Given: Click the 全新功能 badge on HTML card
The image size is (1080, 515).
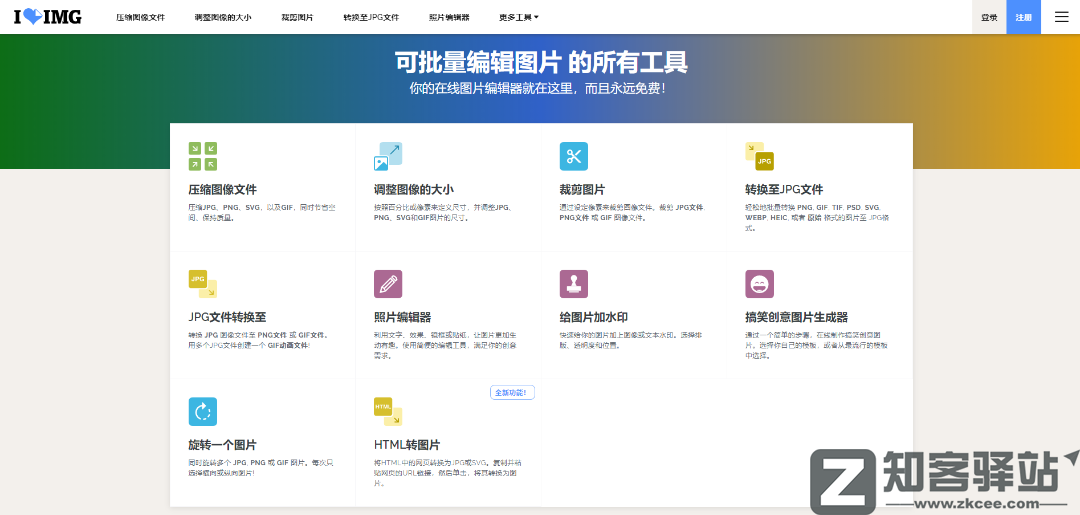Looking at the screenshot, I should pos(512,393).
